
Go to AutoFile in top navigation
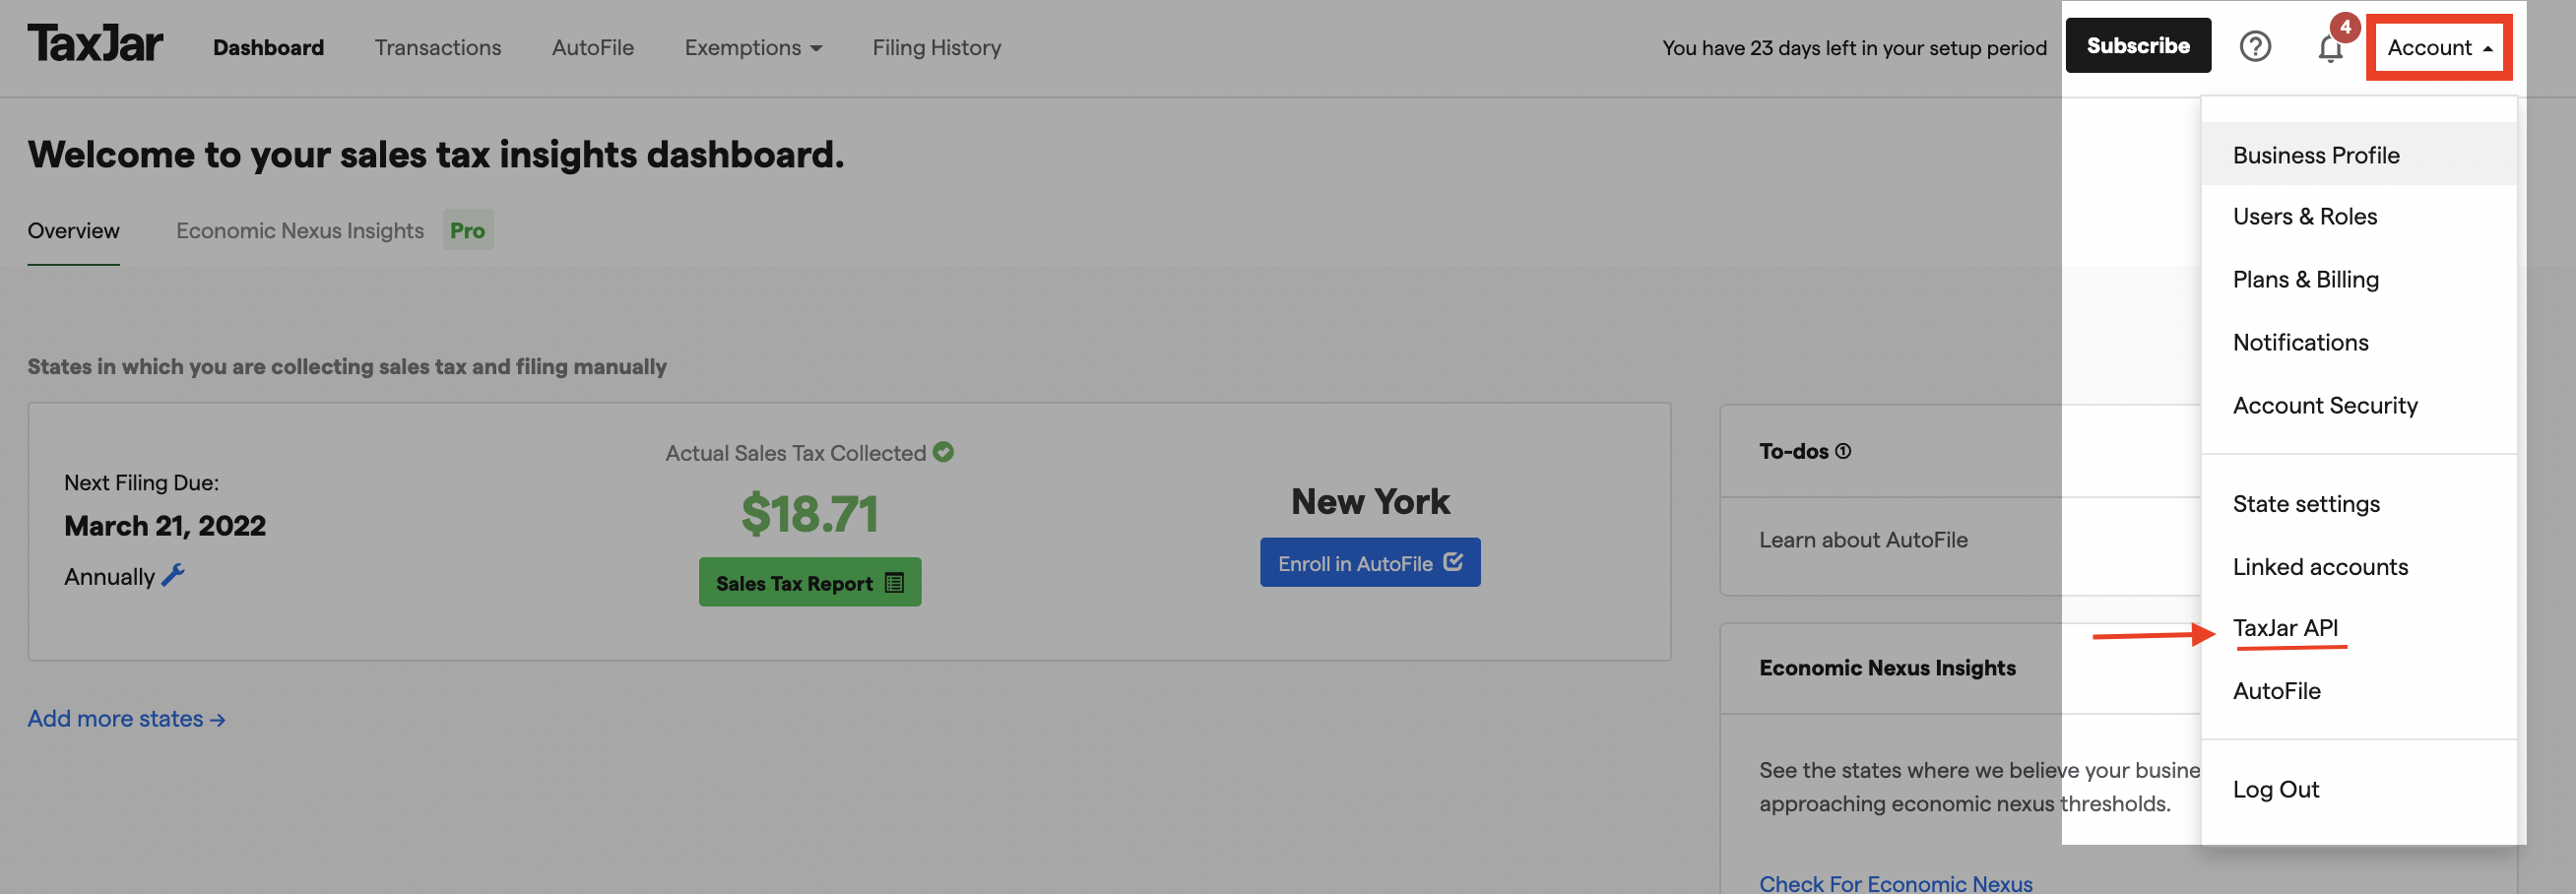coord(592,47)
